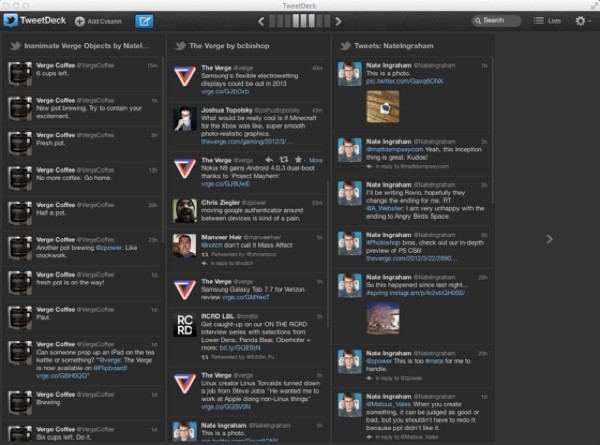
Task: Open the Lists menu
Action: click(548, 21)
